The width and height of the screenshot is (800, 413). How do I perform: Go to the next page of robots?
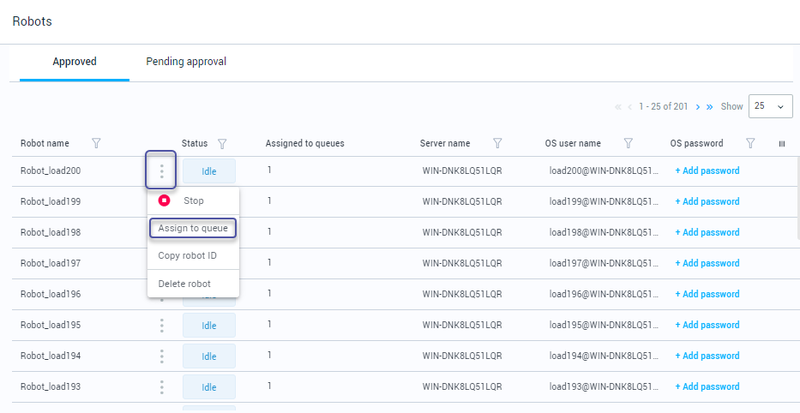click(697, 106)
